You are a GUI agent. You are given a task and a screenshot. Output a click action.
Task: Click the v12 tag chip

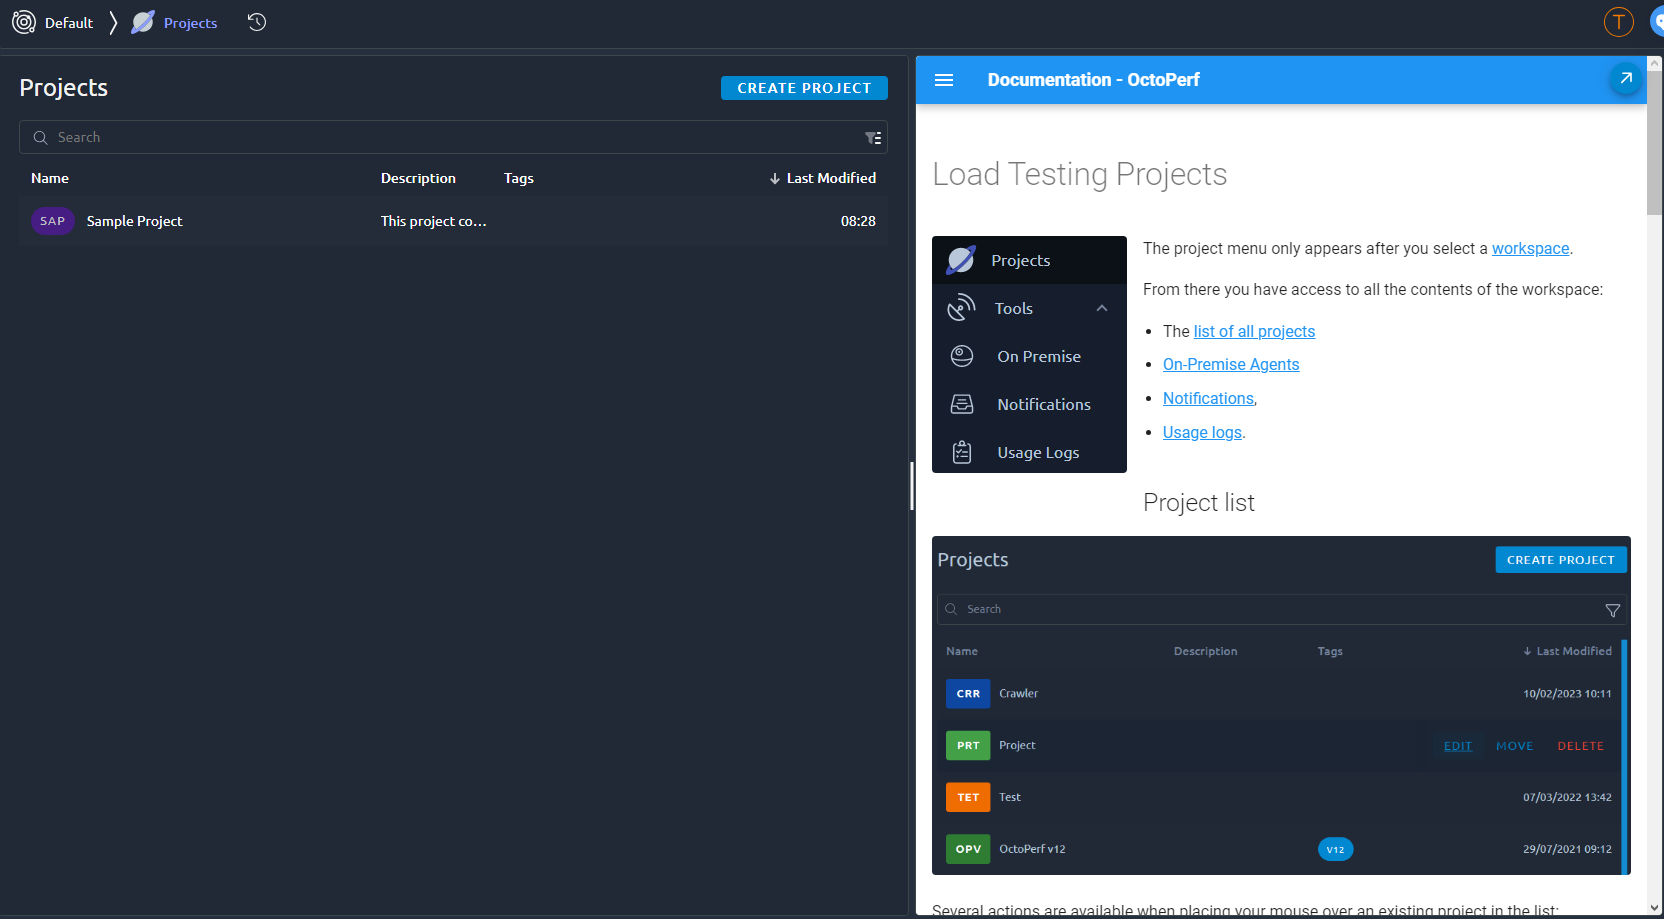tap(1335, 849)
